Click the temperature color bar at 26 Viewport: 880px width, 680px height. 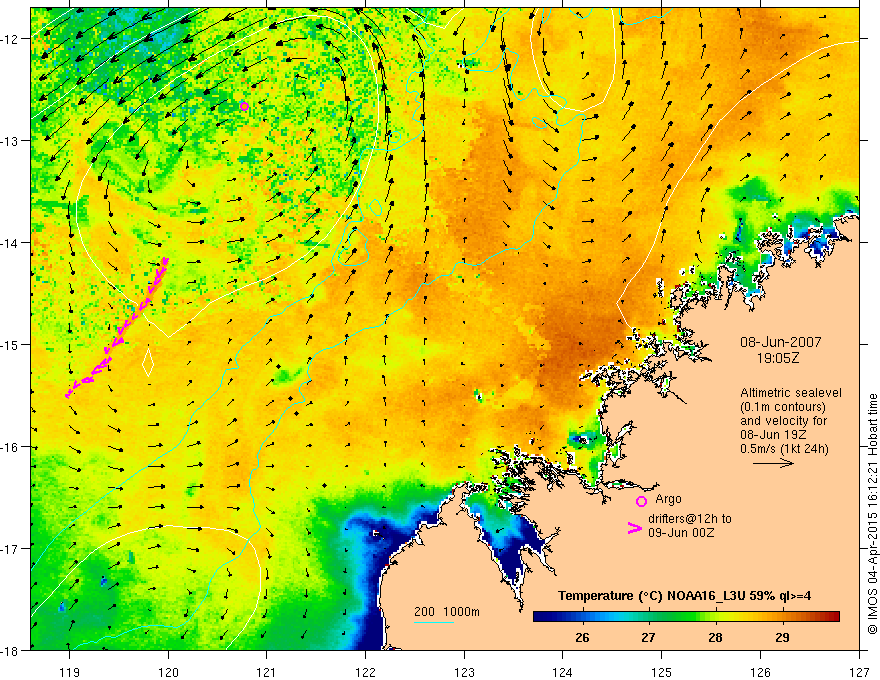(x=582, y=617)
